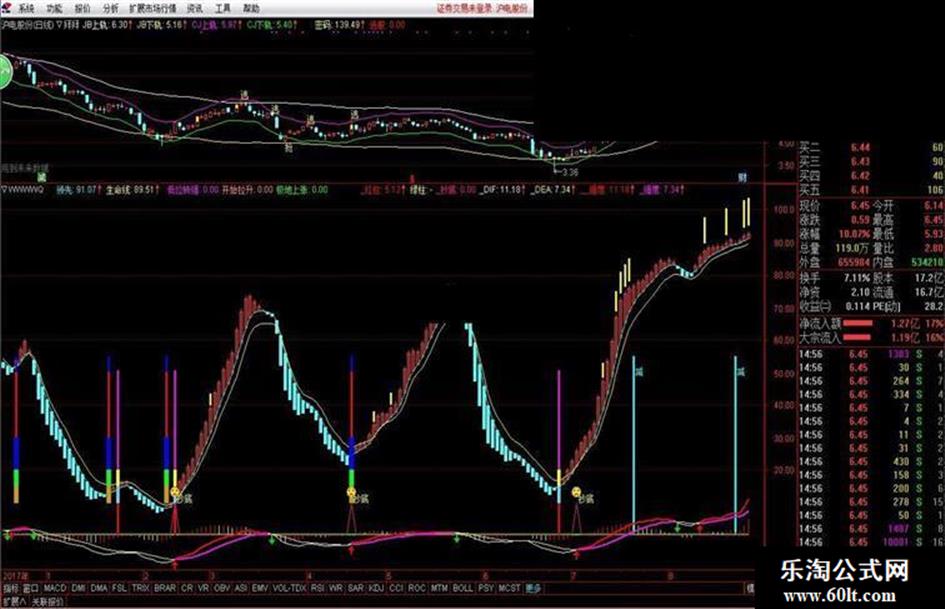Click the 买五 6.41 bid row
945x609 pixels.
click(x=871, y=189)
